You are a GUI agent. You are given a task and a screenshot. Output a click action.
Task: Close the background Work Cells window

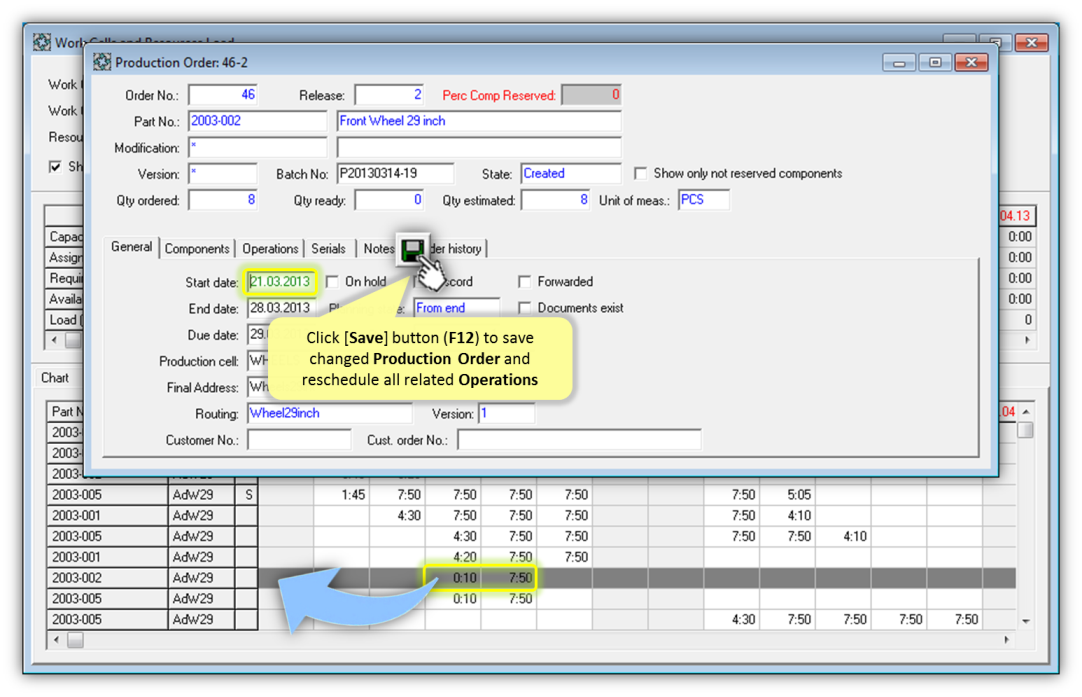click(1032, 43)
